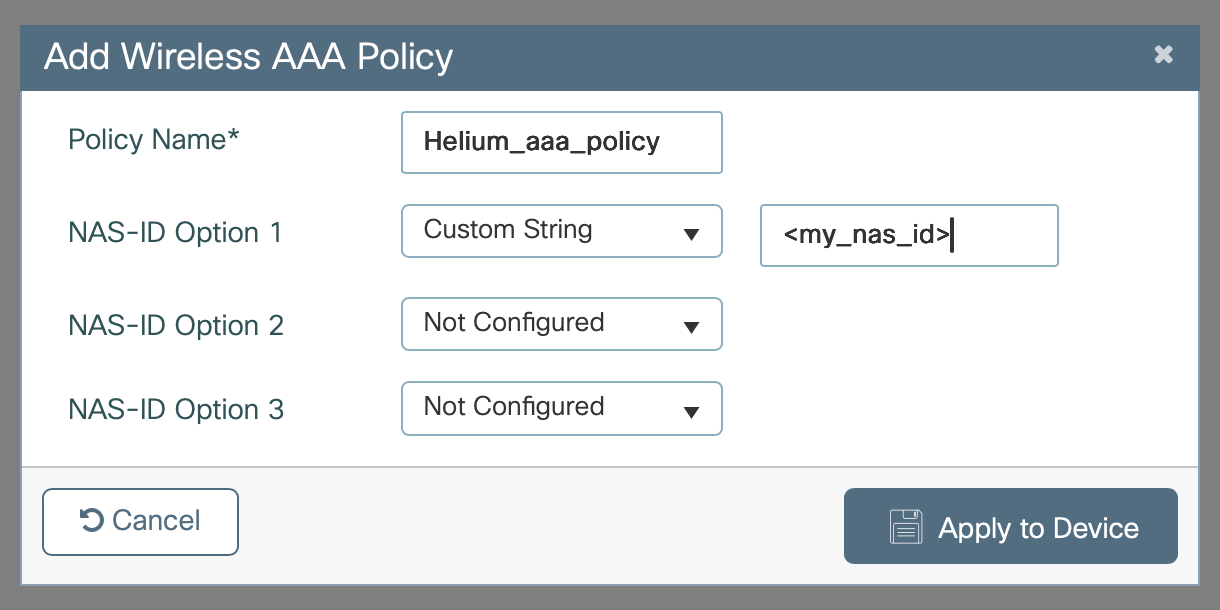This screenshot has height=610, width=1220.
Task: Click the Policy Name* label
Action: [154, 140]
